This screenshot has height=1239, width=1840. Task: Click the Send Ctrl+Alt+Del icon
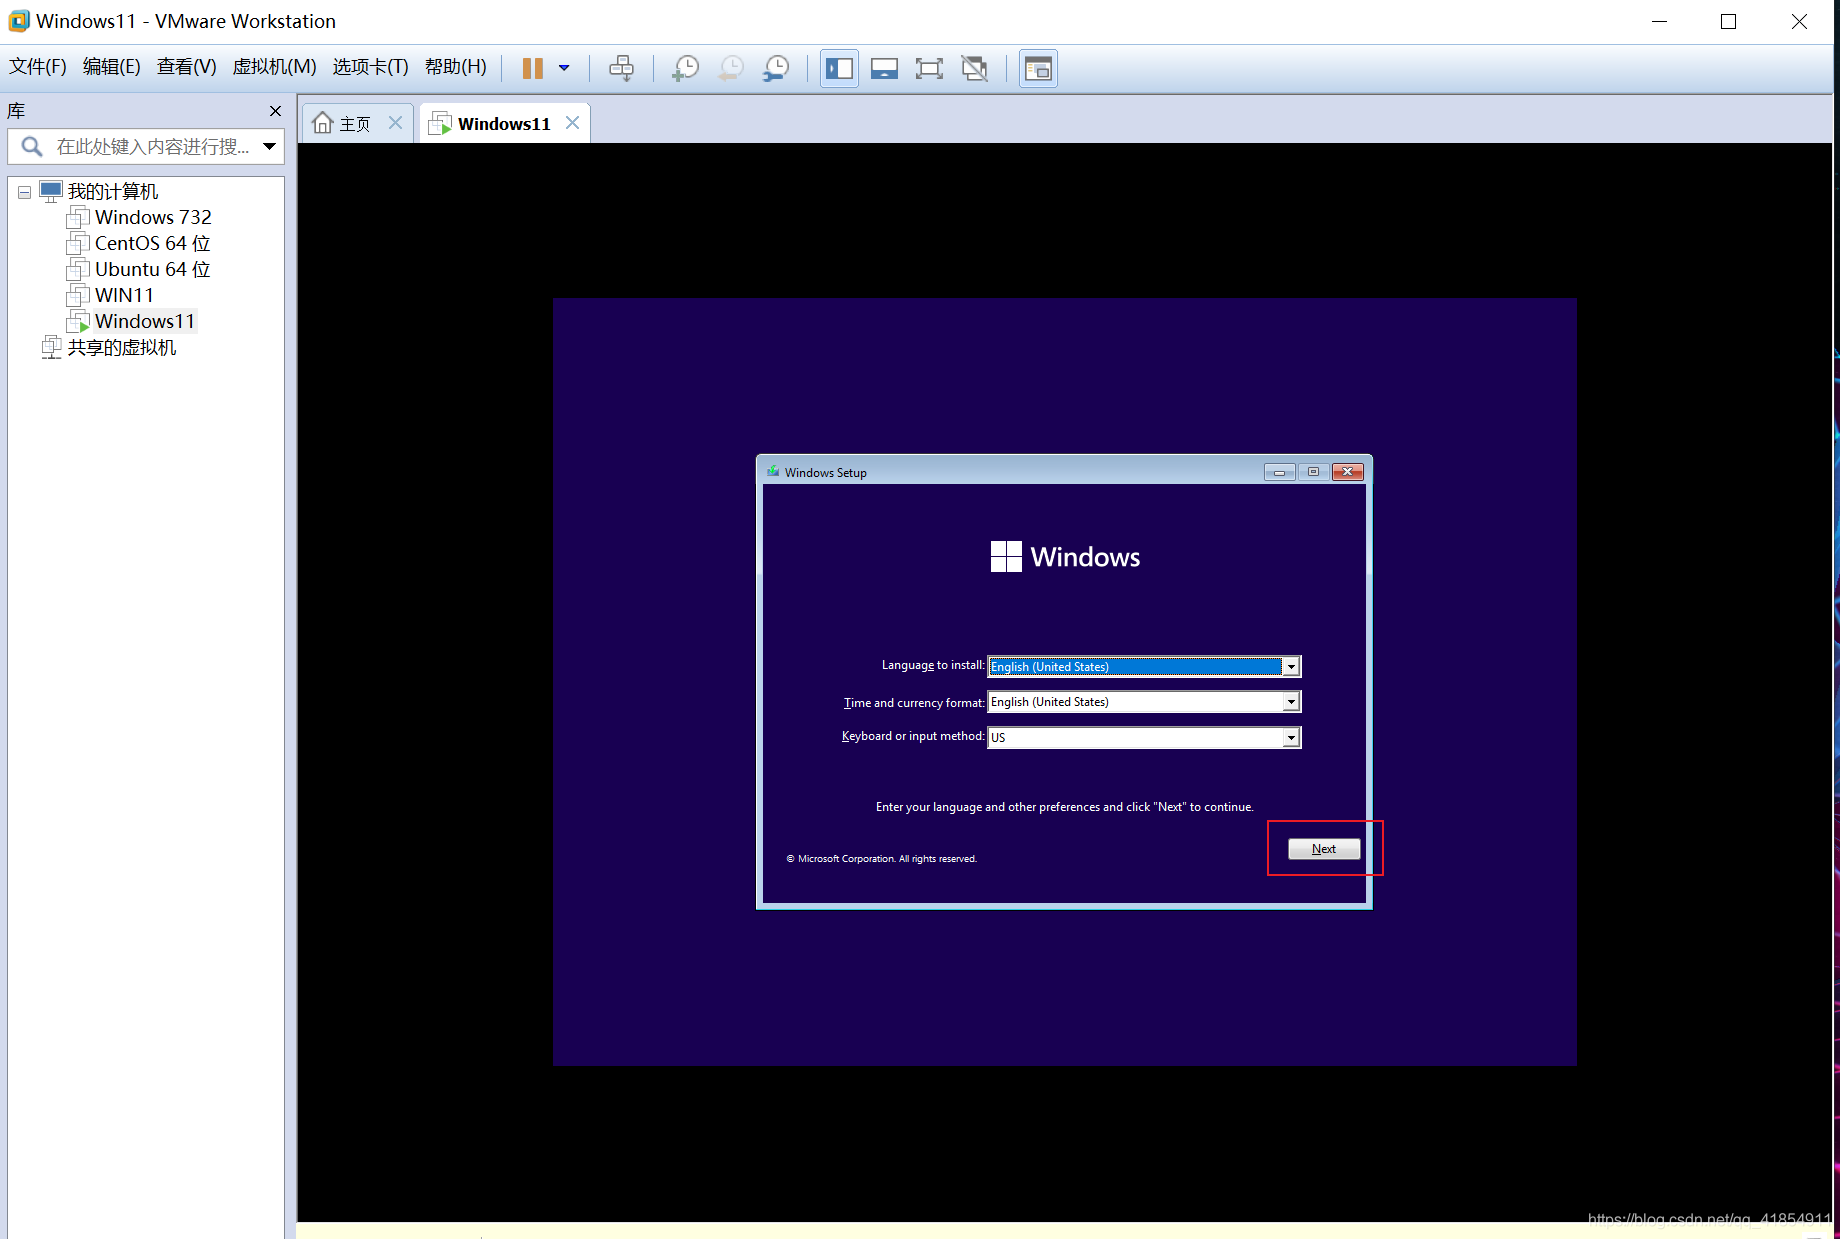click(621, 68)
